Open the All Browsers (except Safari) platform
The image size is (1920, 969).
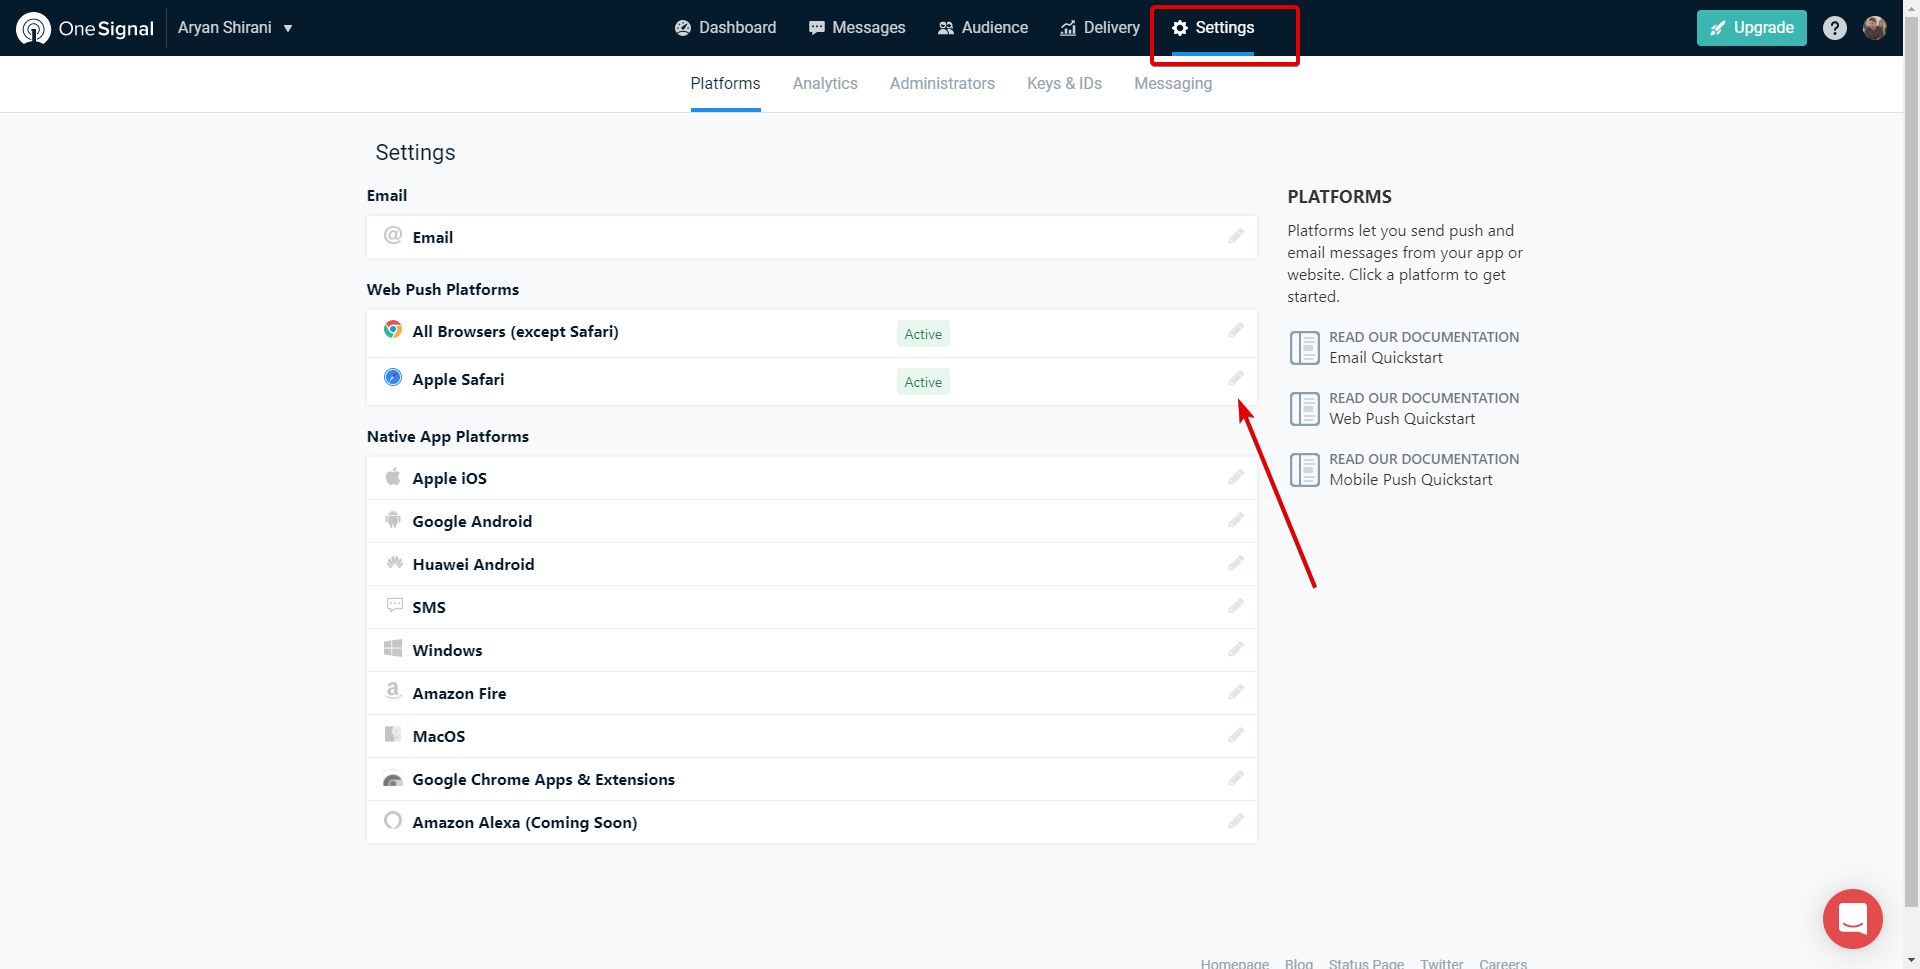coord(515,331)
